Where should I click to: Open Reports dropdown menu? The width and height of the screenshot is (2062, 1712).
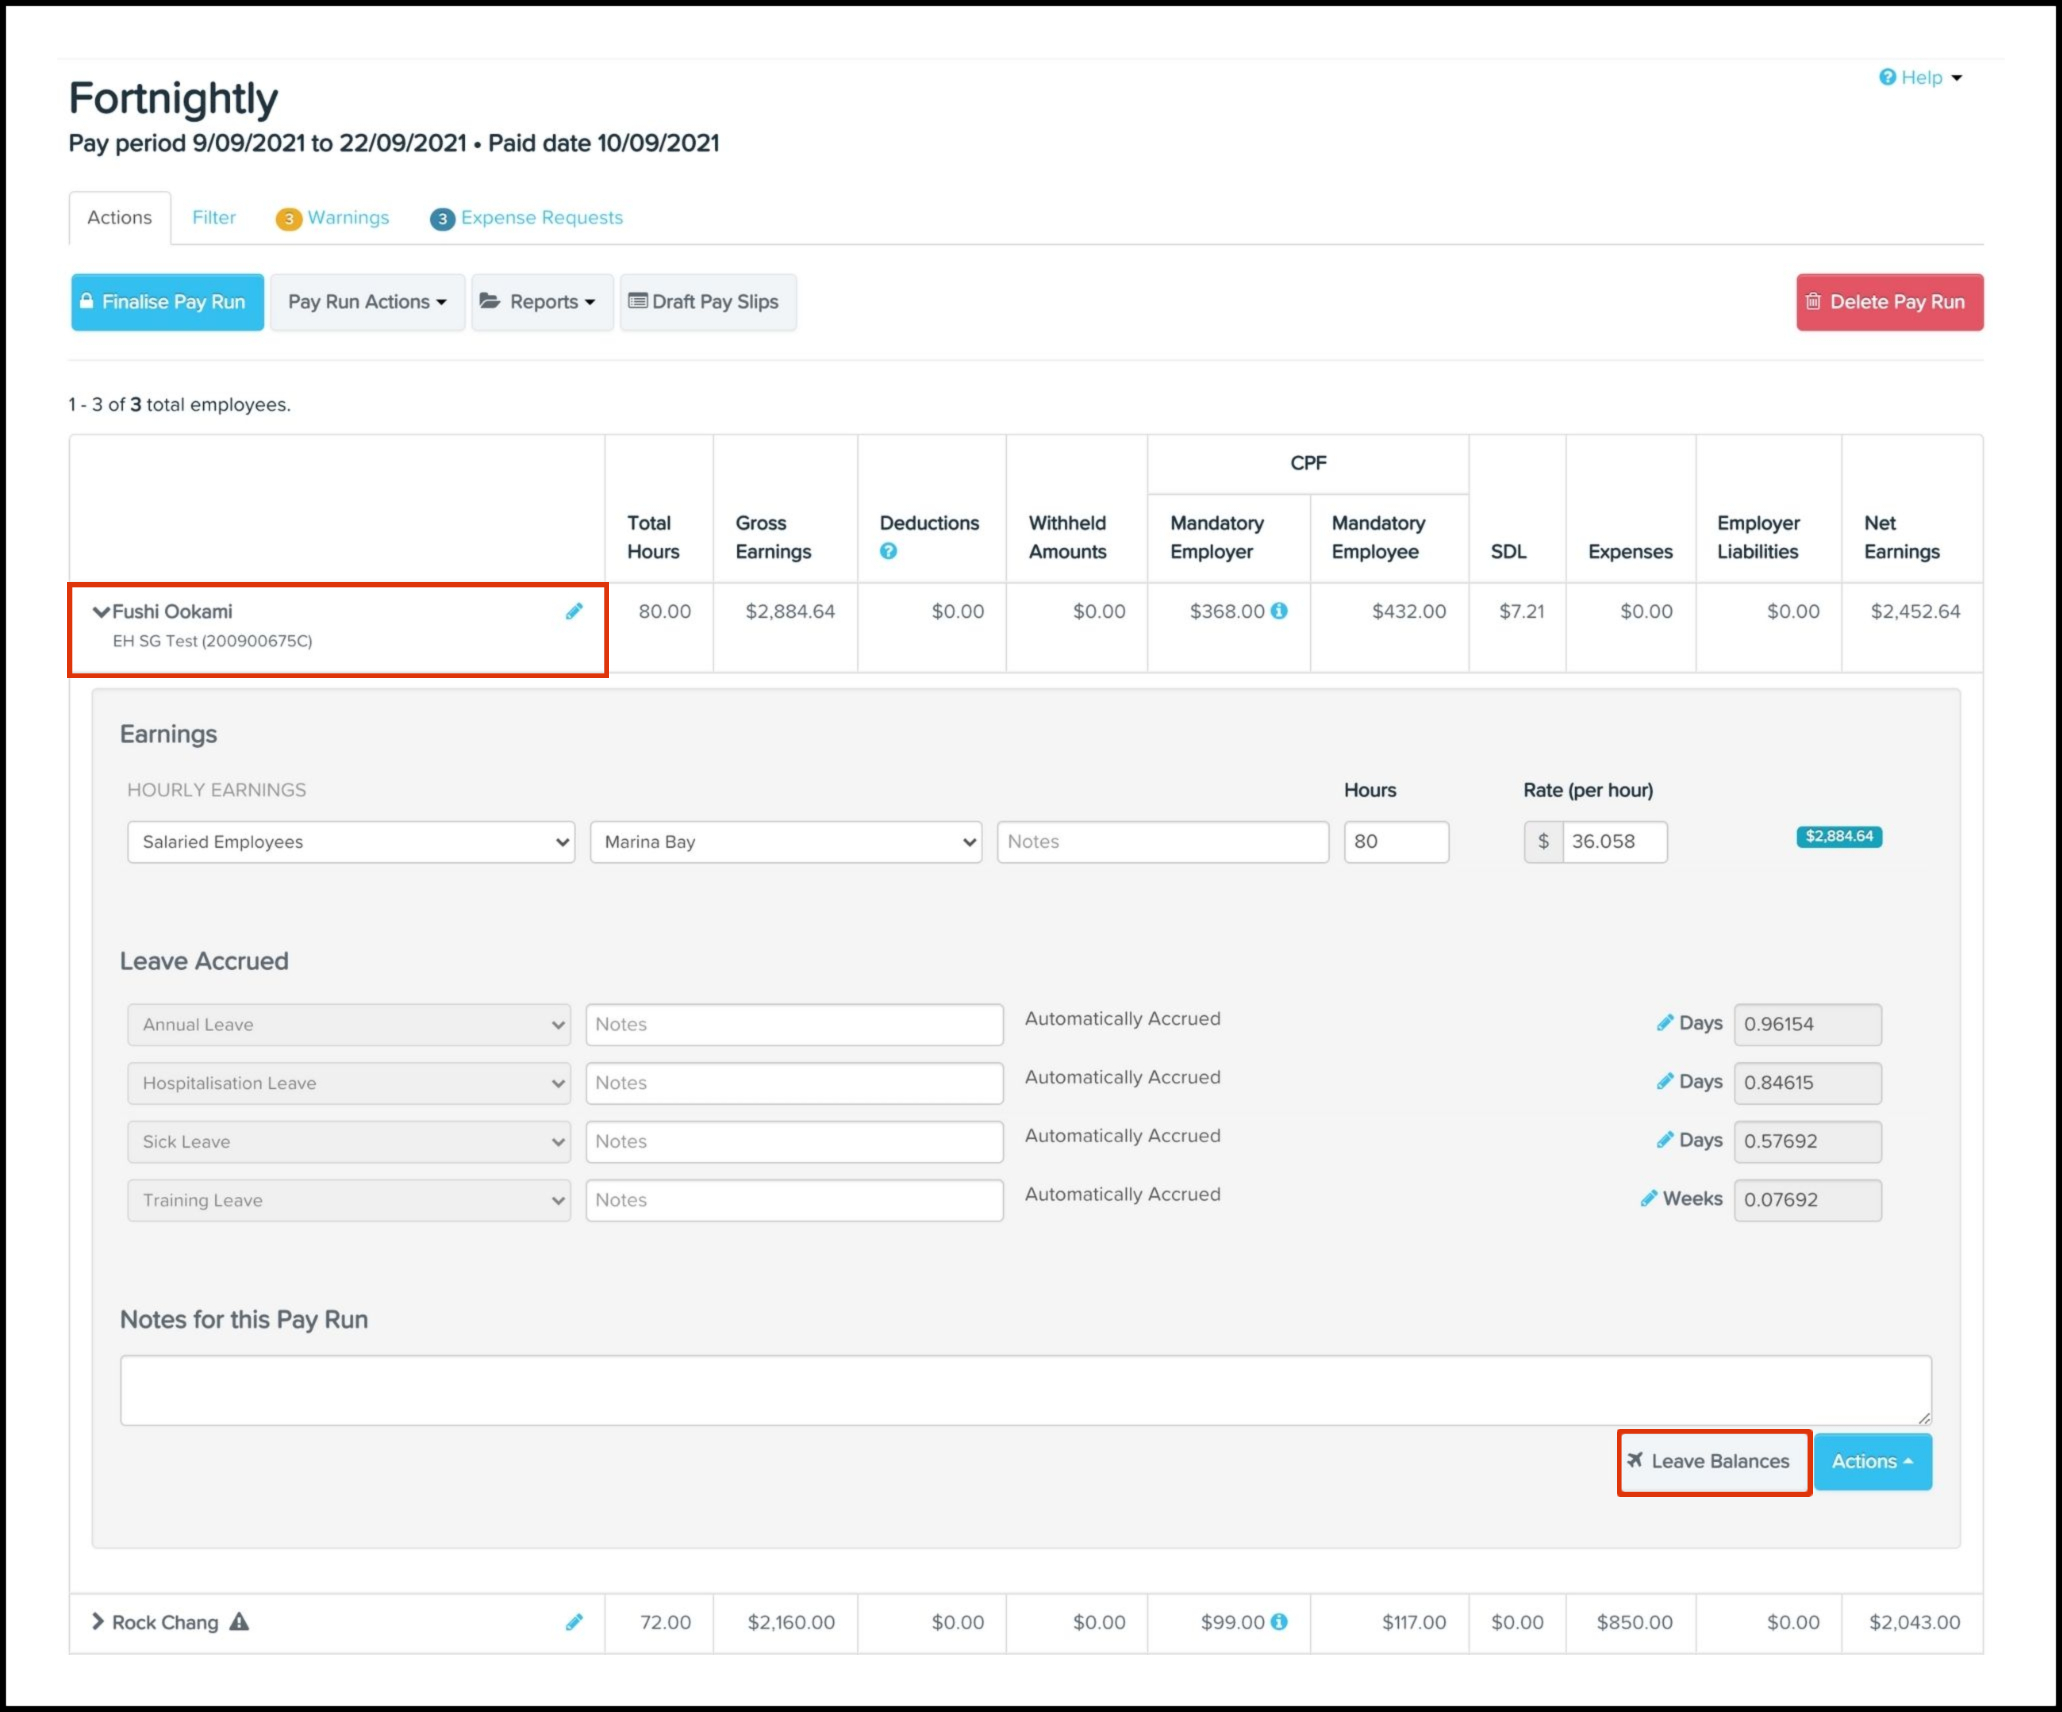(x=542, y=302)
